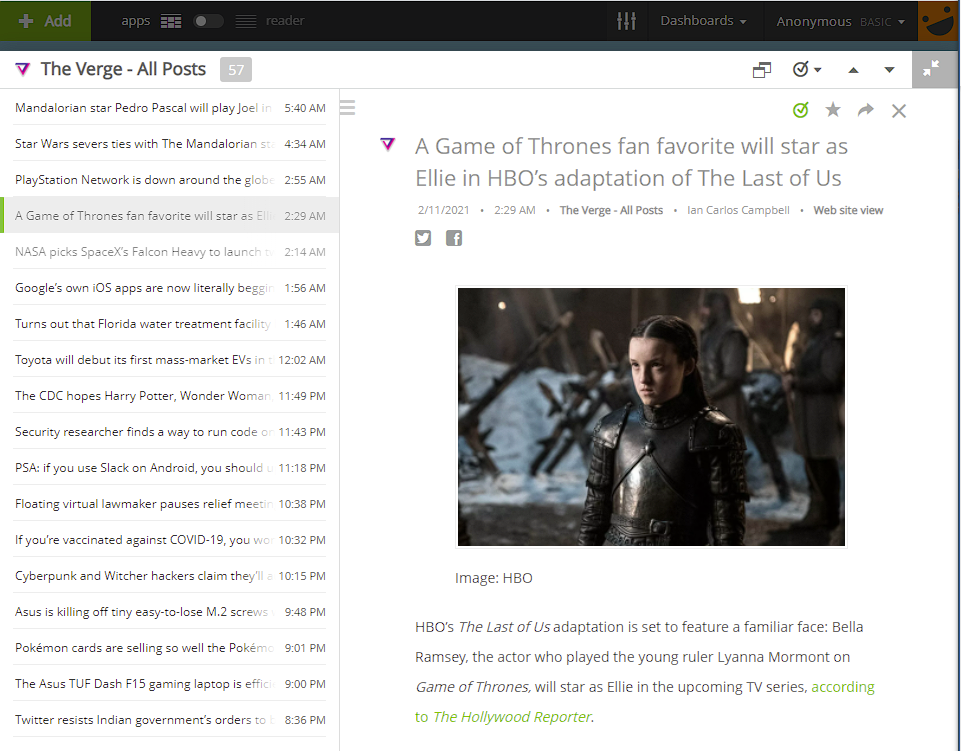Image resolution: width=961 pixels, height=751 pixels.
Task: Open Toyota mass-market EVs article
Action: click(x=170, y=360)
